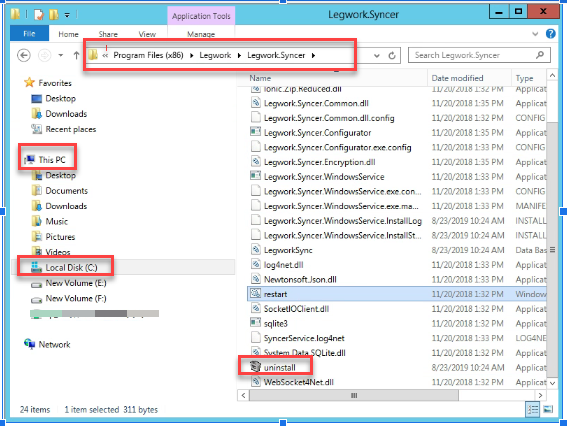The height and width of the screenshot is (428, 567).
Task: Select the Application Tools contextual tab
Action: (201, 16)
